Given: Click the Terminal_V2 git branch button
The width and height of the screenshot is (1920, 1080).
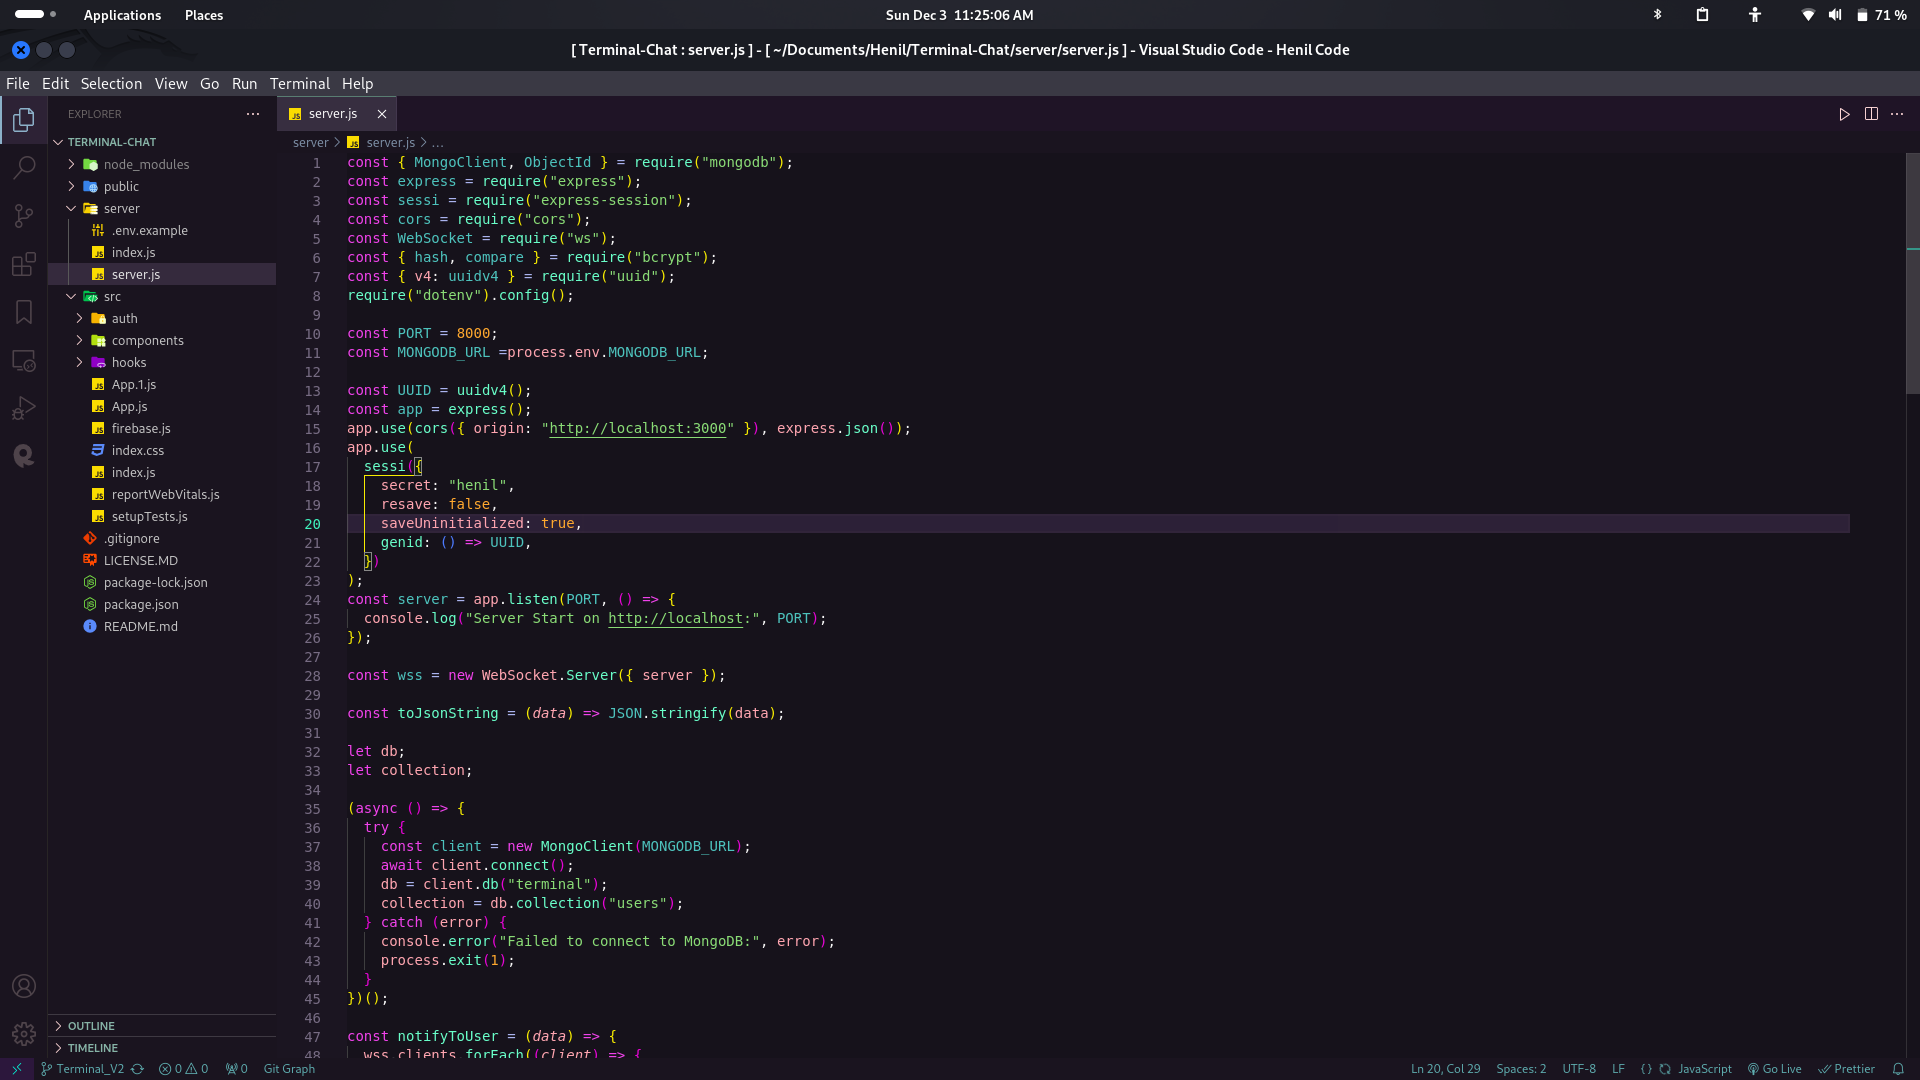Looking at the screenshot, I should point(83,1069).
